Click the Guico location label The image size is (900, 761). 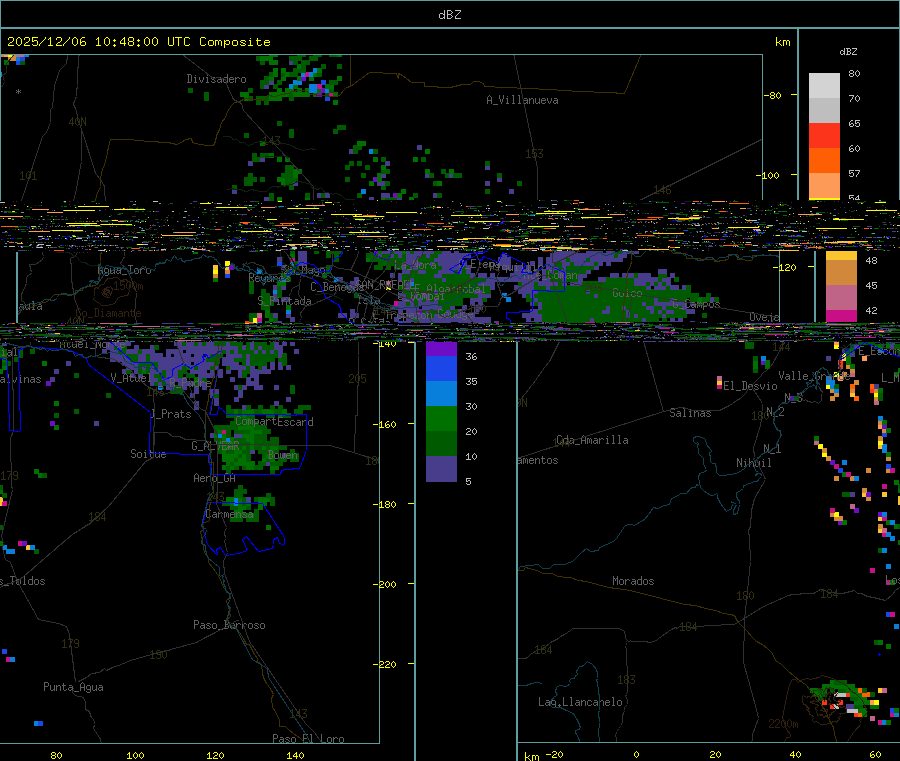click(x=627, y=293)
